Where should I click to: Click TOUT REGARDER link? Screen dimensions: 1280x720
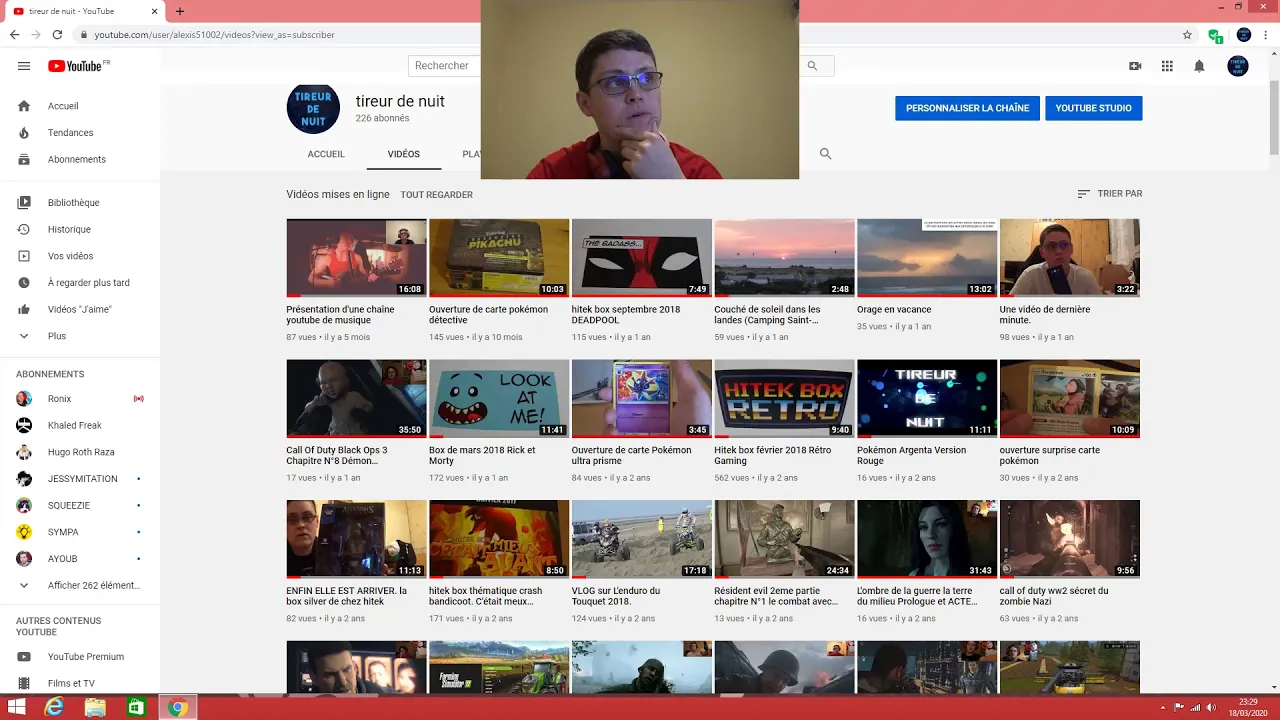click(436, 195)
